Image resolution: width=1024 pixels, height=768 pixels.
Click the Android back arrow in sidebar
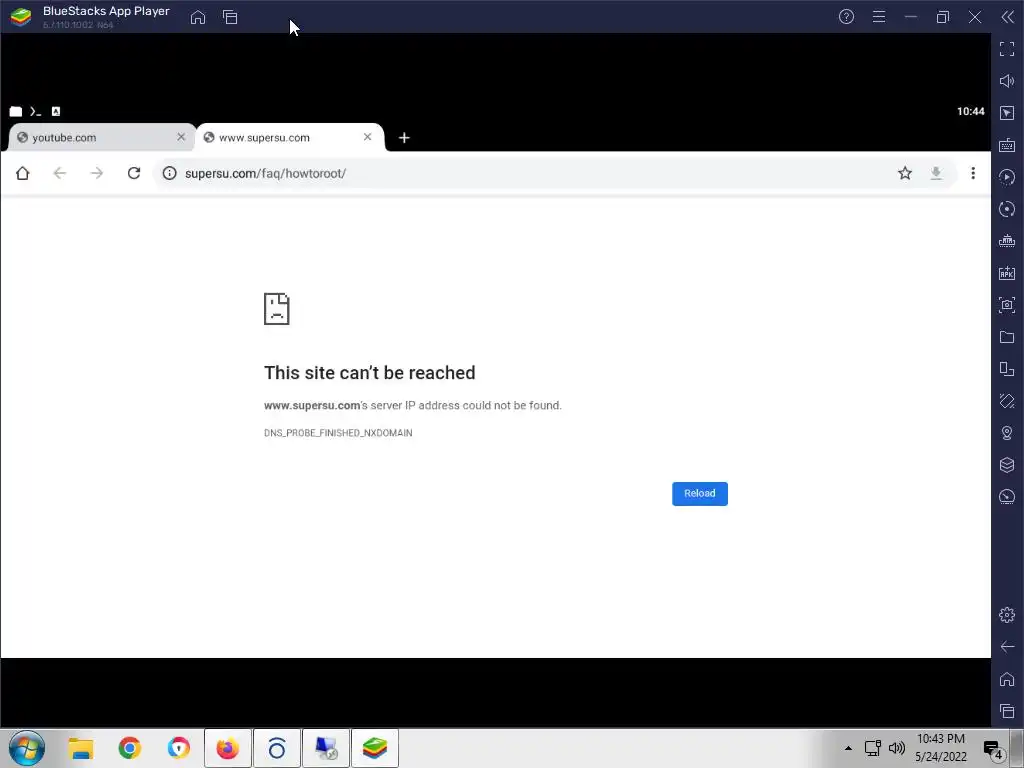click(x=1007, y=647)
